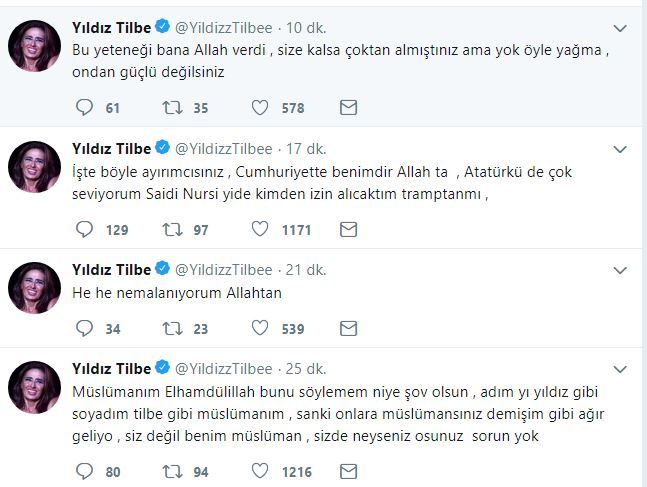Retweet the 'Bu yeteneği bana Allah verdi' tweet
Image resolution: width=647 pixels, height=487 pixels.
[x=173, y=107]
